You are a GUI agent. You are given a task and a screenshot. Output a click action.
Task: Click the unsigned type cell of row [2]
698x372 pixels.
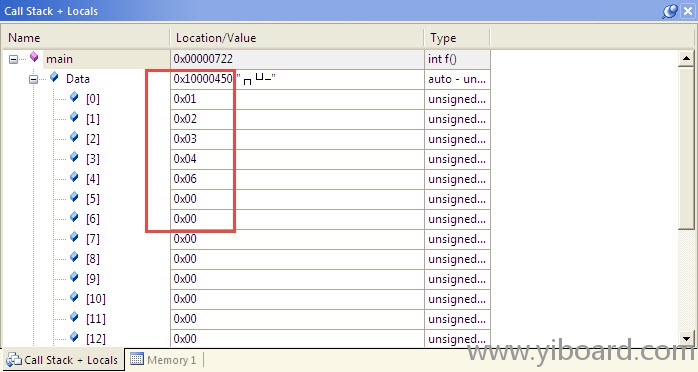[x=457, y=139]
